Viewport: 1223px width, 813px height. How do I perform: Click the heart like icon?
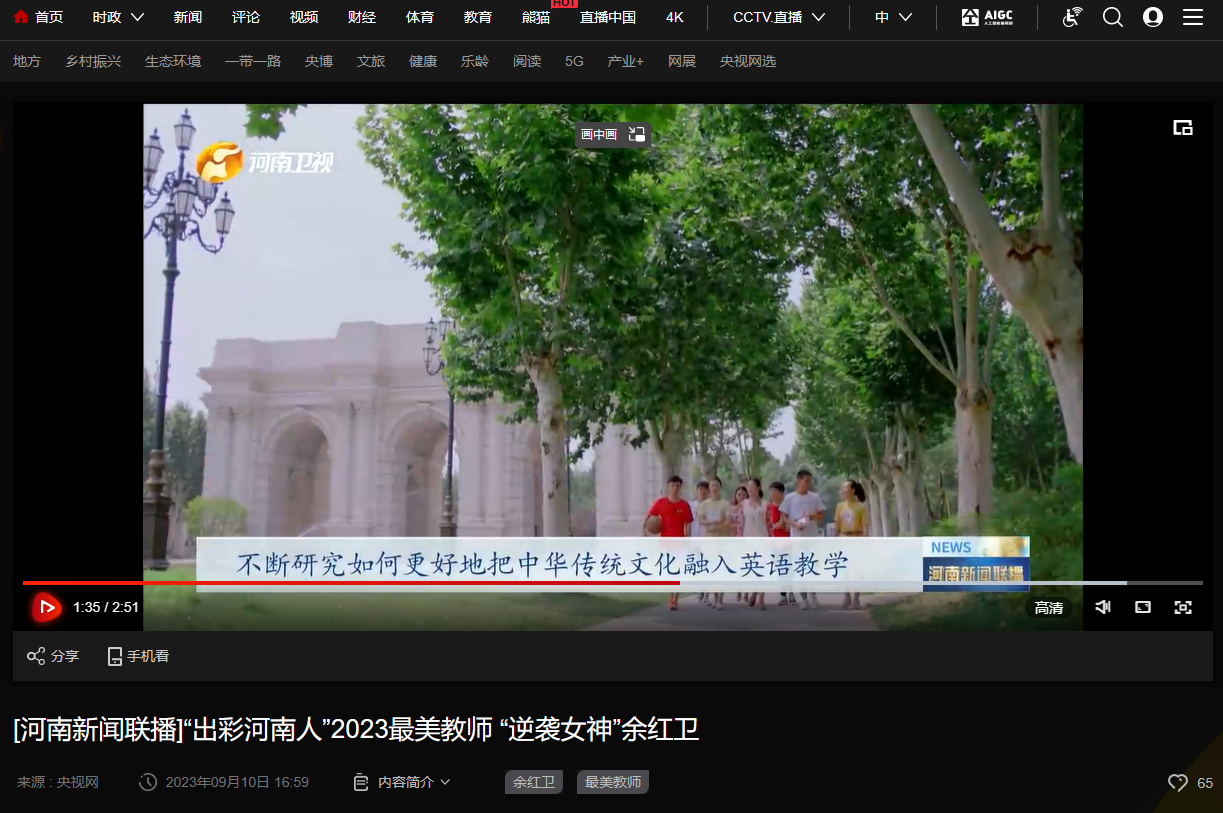tap(1178, 783)
